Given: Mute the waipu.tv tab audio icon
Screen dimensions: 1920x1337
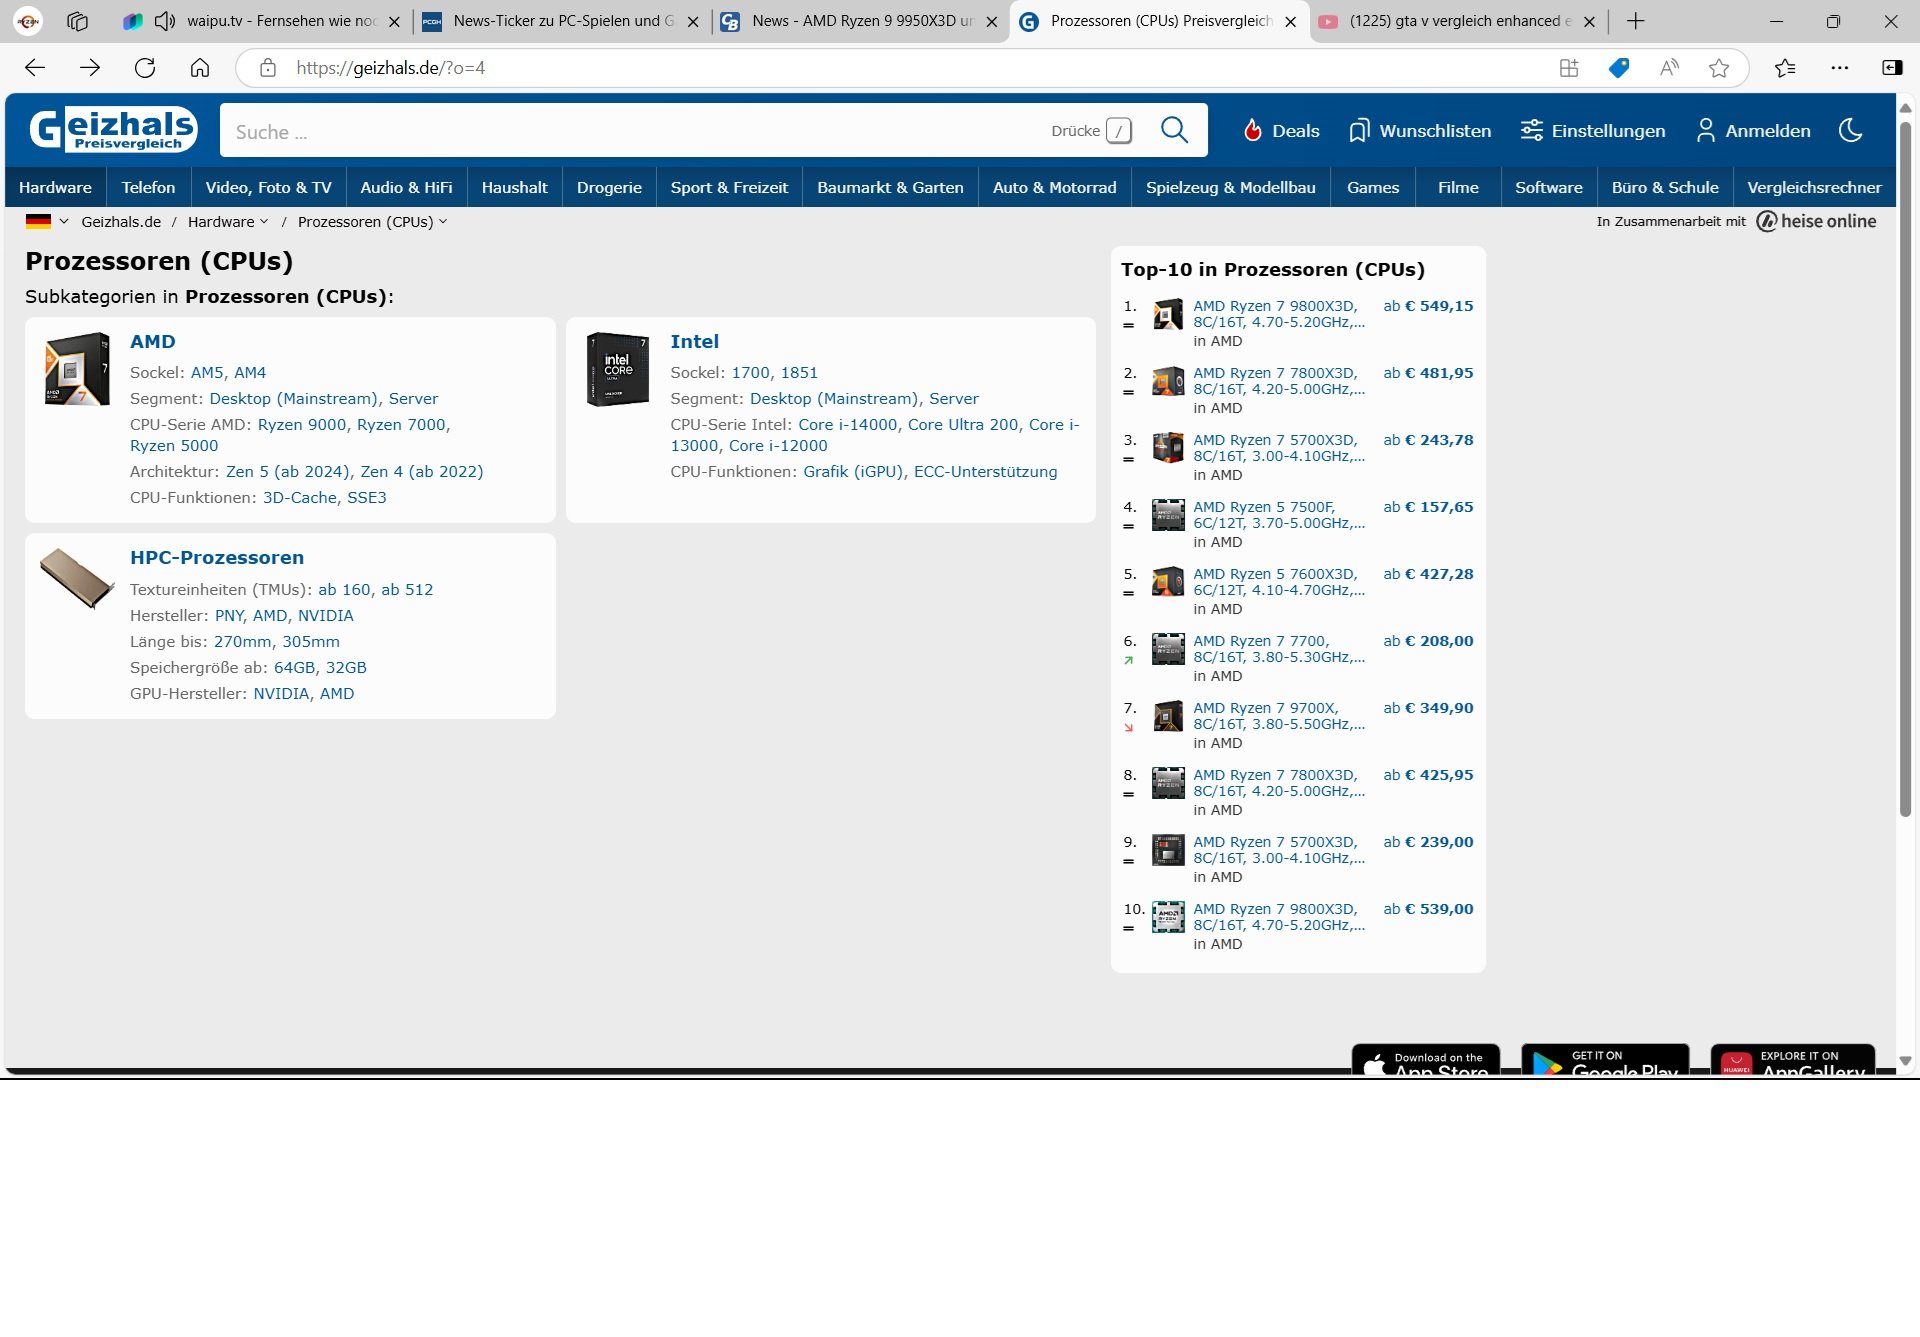Looking at the screenshot, I should pos(165,21).
